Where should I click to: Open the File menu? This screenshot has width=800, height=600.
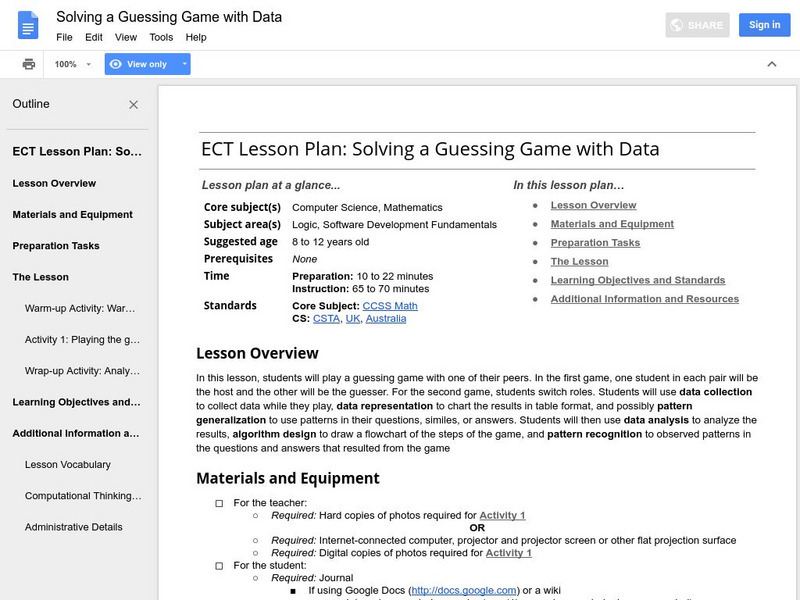(64, 37)
